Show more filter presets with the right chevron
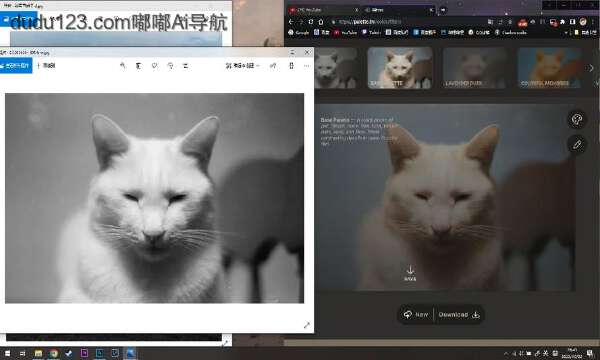600x360 pixels. point(592,68)
